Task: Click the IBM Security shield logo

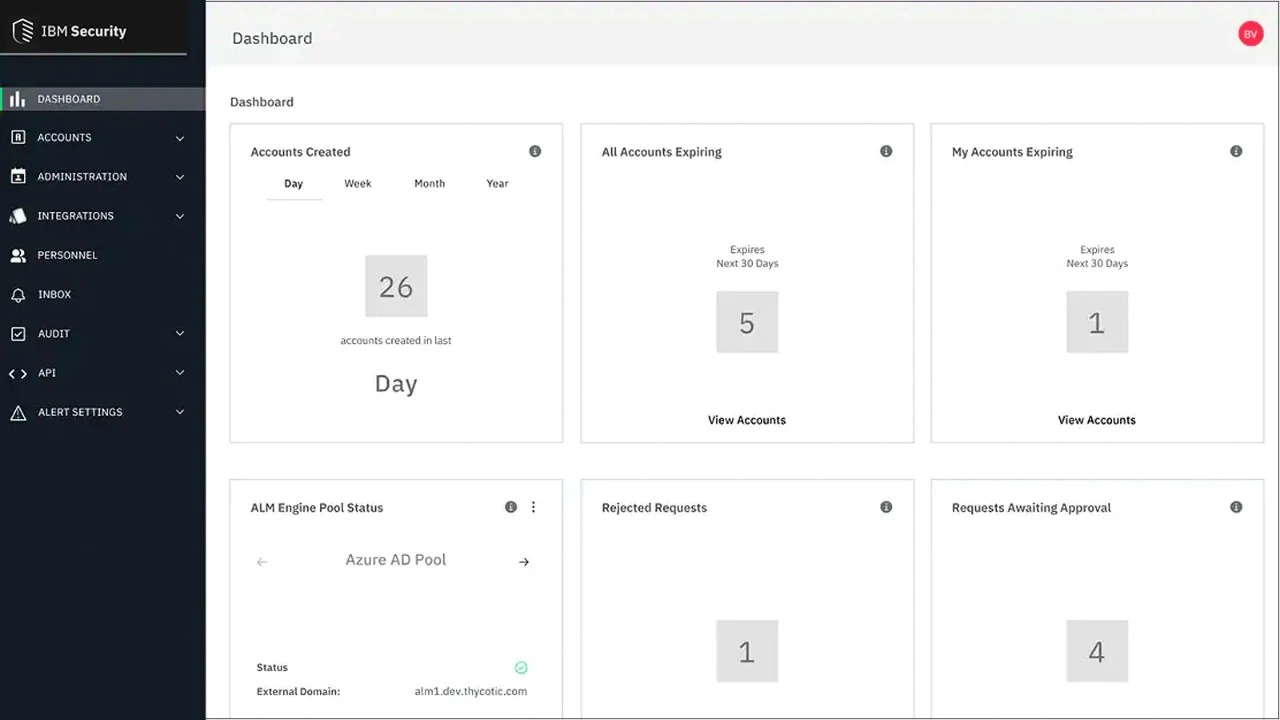Action: pyautogui.click(x=22, y=30)
